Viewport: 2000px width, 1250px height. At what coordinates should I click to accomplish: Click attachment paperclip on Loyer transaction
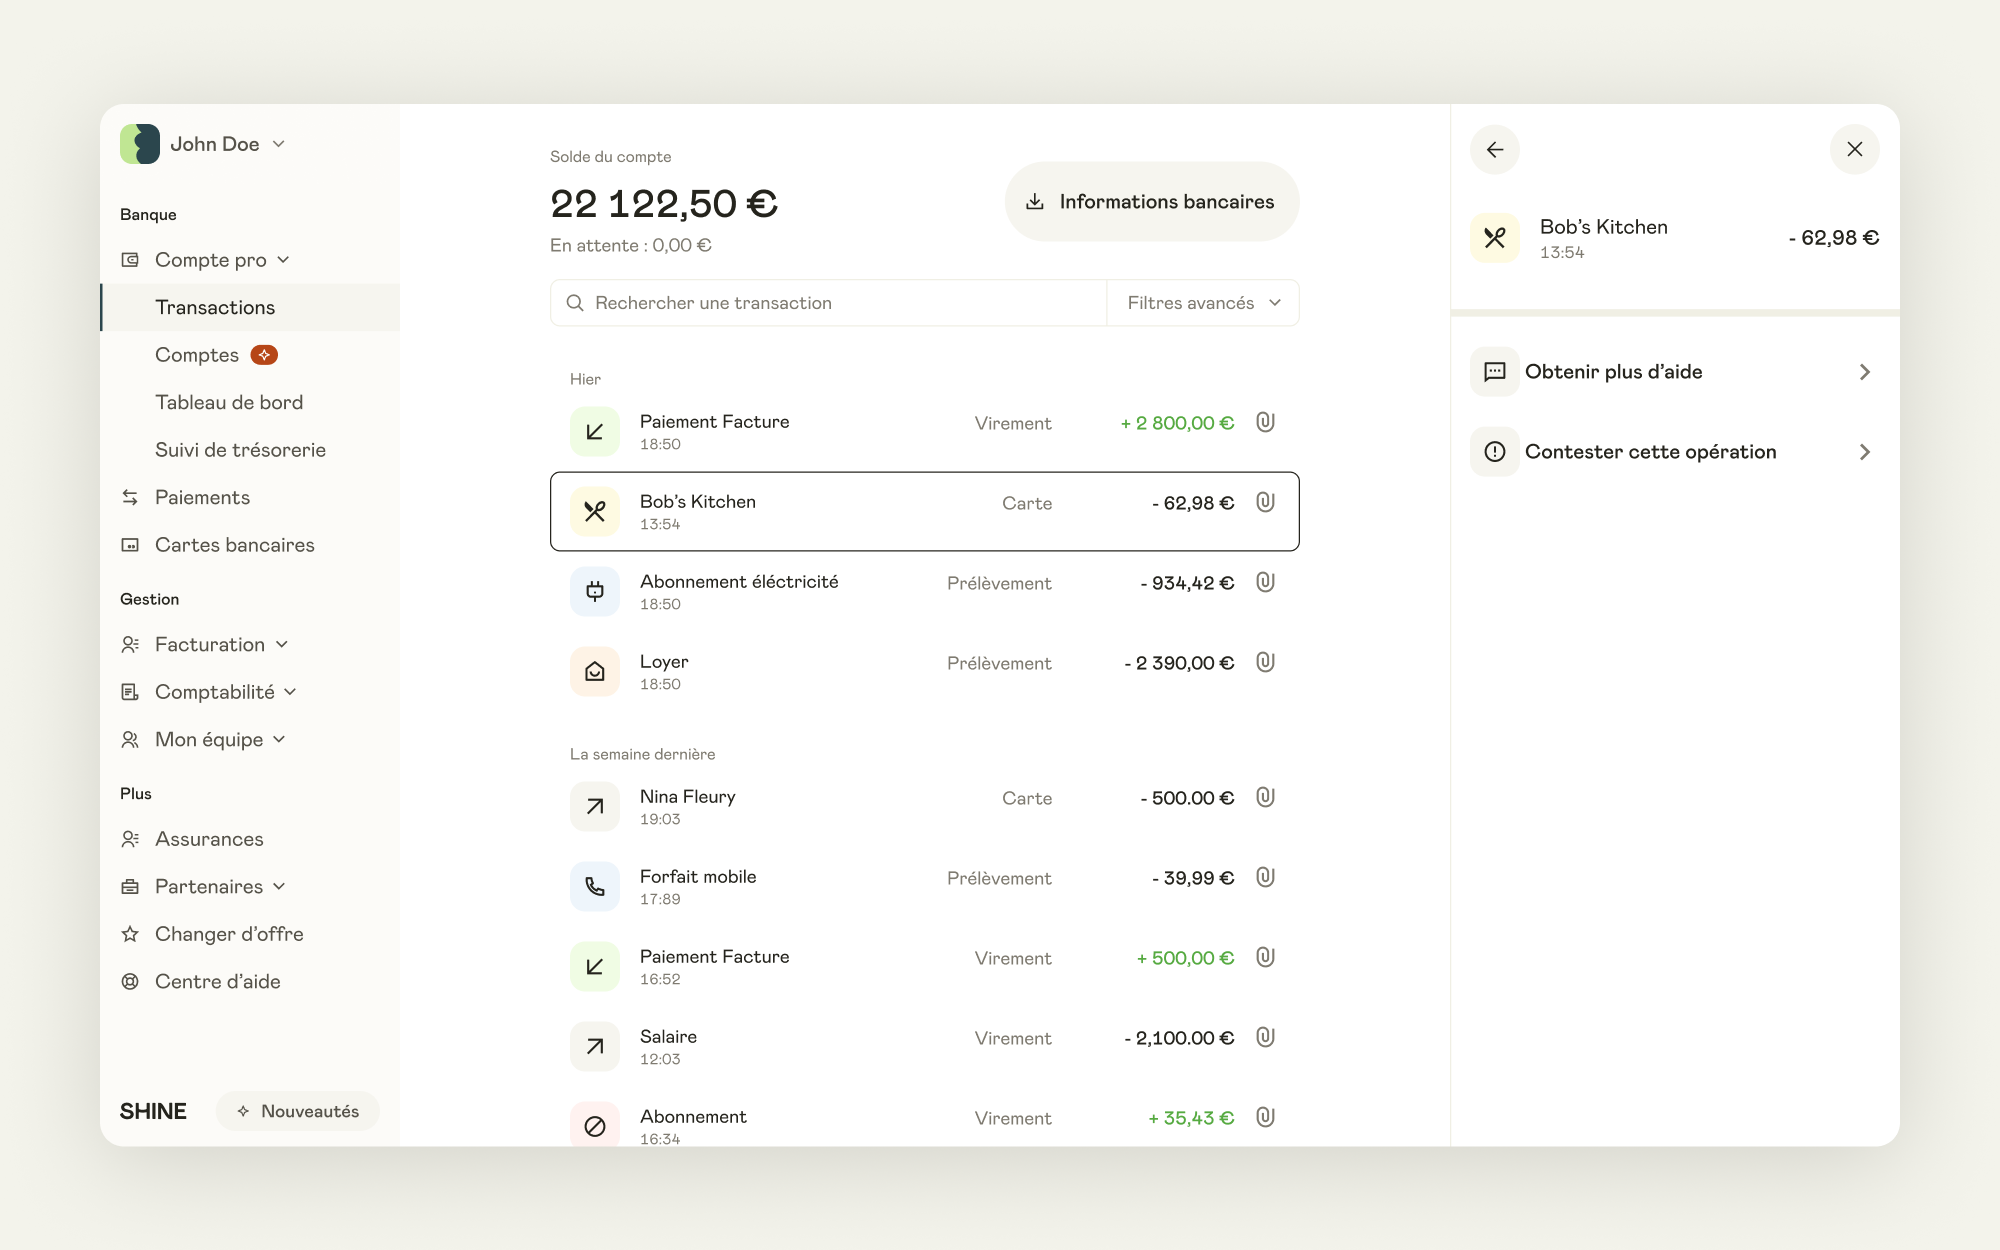point(1265,662)
